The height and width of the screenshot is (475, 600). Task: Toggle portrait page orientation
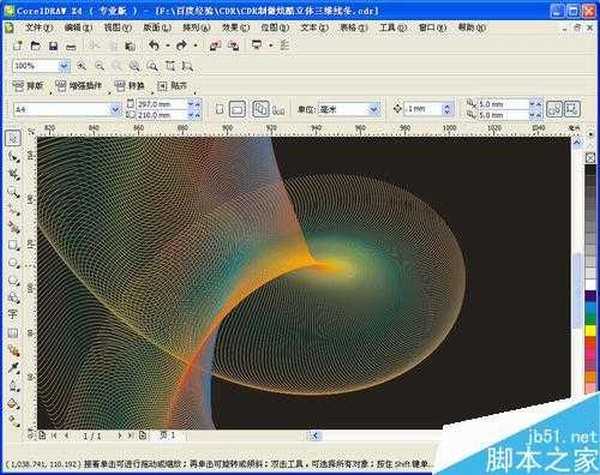coord(221,108)
